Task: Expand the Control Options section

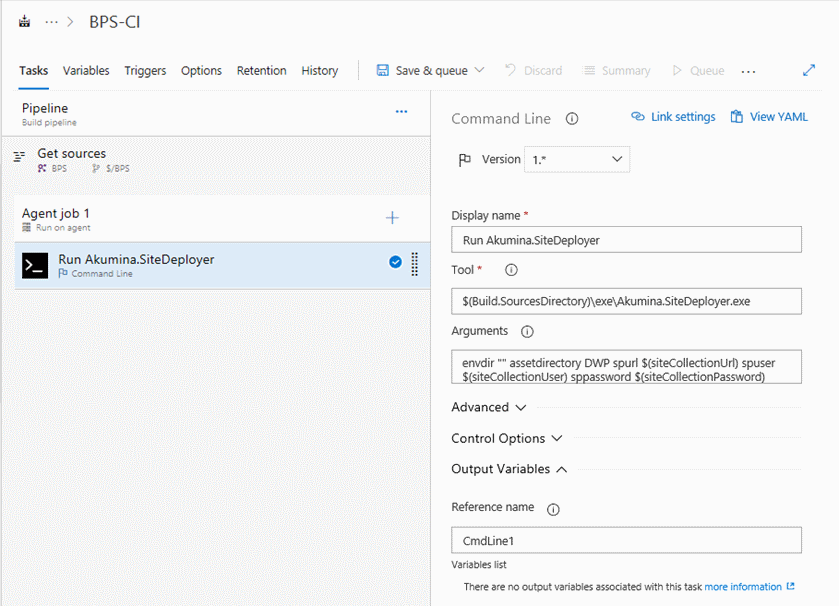Action: point(507,439)
